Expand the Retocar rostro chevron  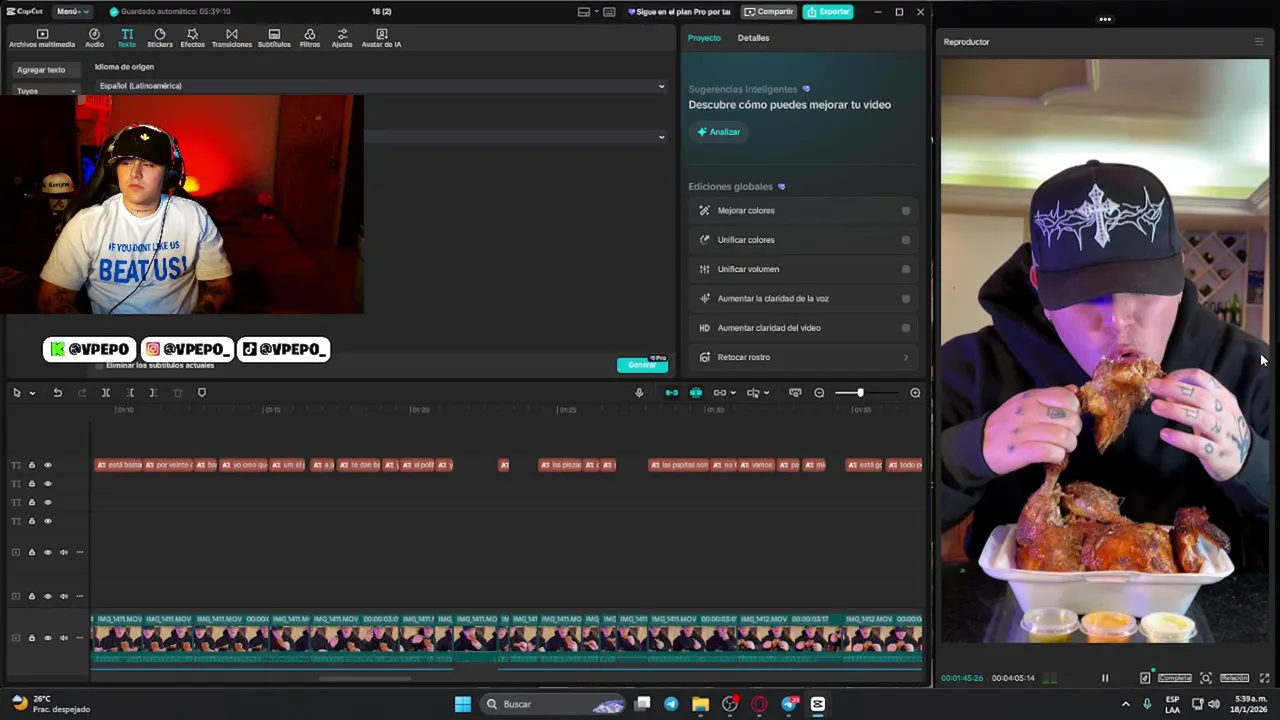tap(906, 357)
